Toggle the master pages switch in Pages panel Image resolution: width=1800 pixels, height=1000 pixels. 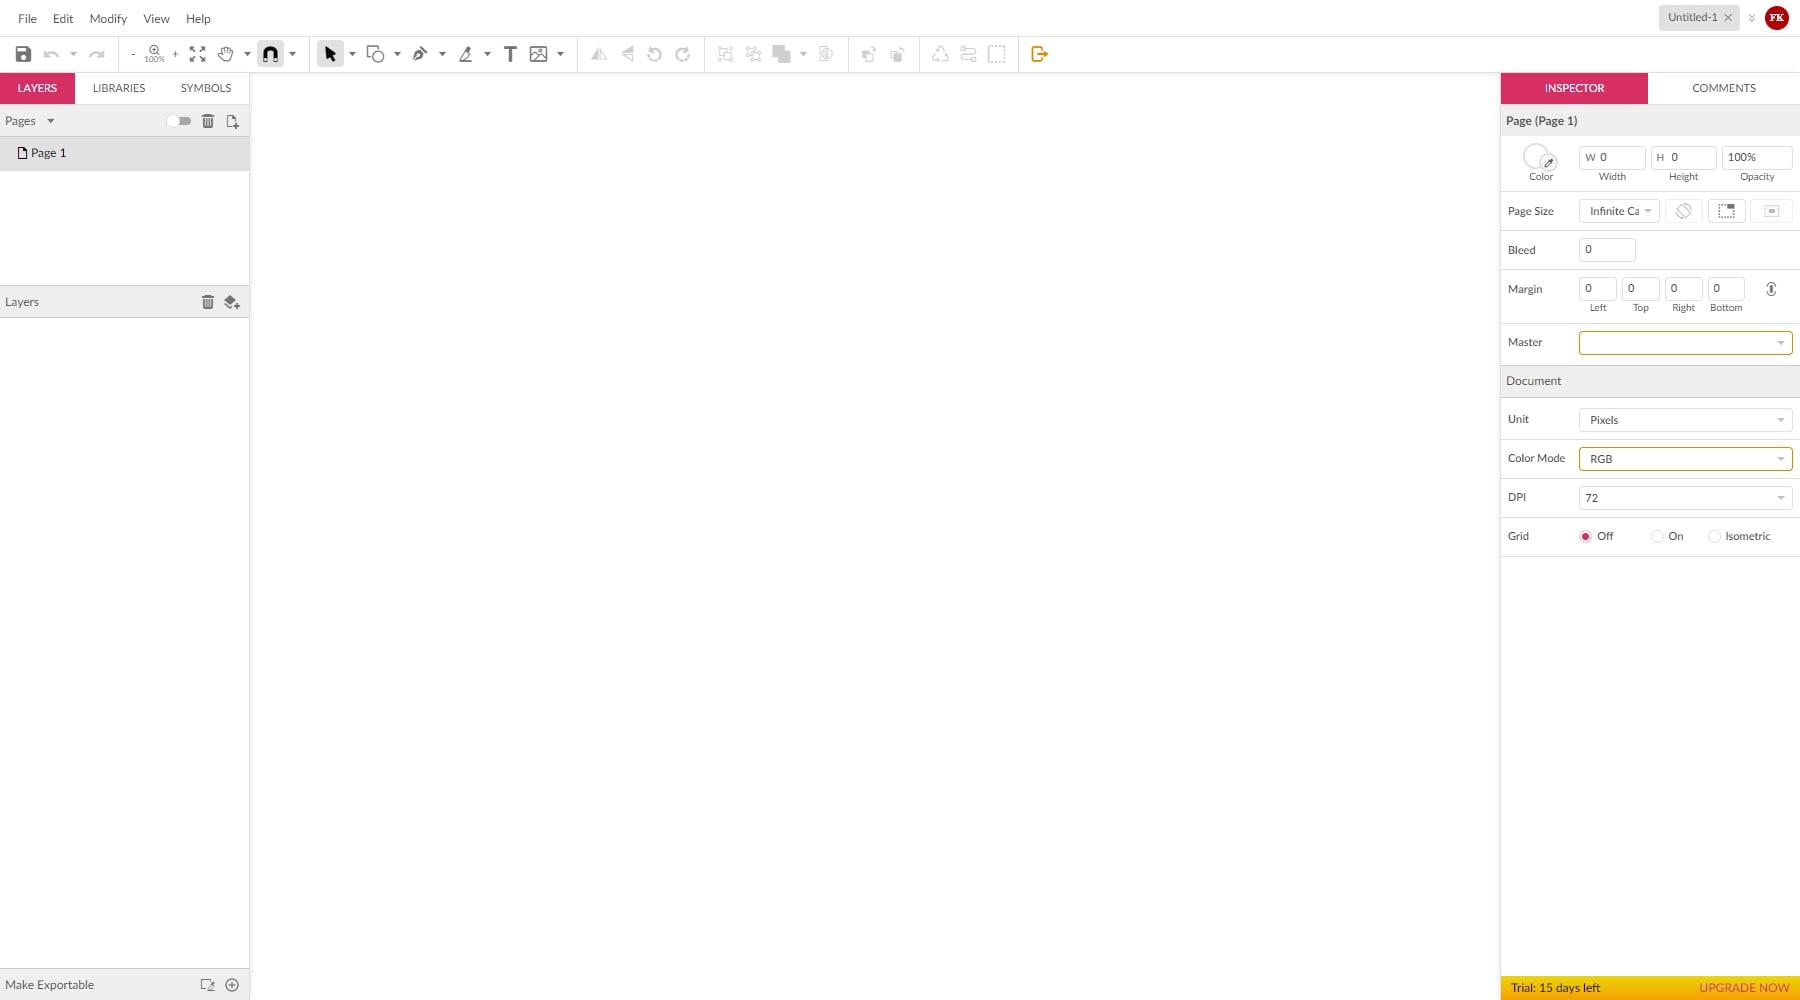click(x=179, y=120)
